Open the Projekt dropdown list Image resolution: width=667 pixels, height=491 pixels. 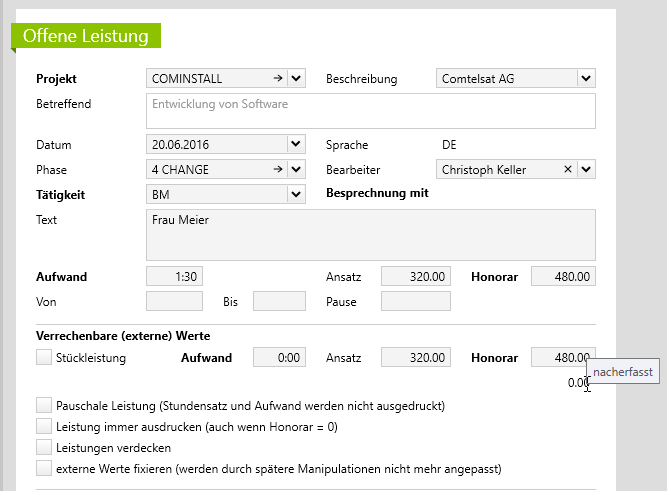(x=296, y=78)
